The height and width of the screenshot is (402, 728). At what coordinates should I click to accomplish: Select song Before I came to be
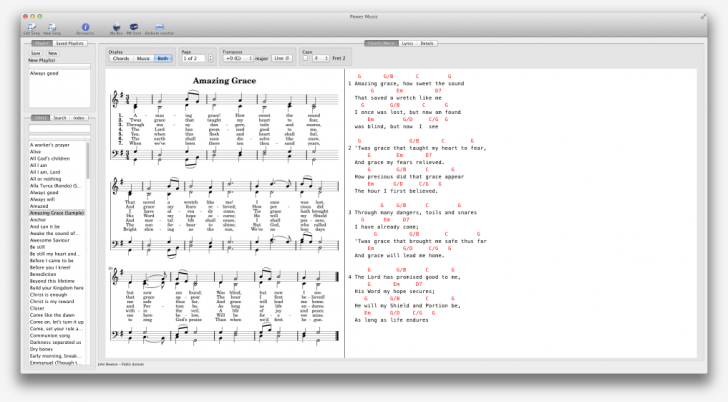tap(52, 260)
